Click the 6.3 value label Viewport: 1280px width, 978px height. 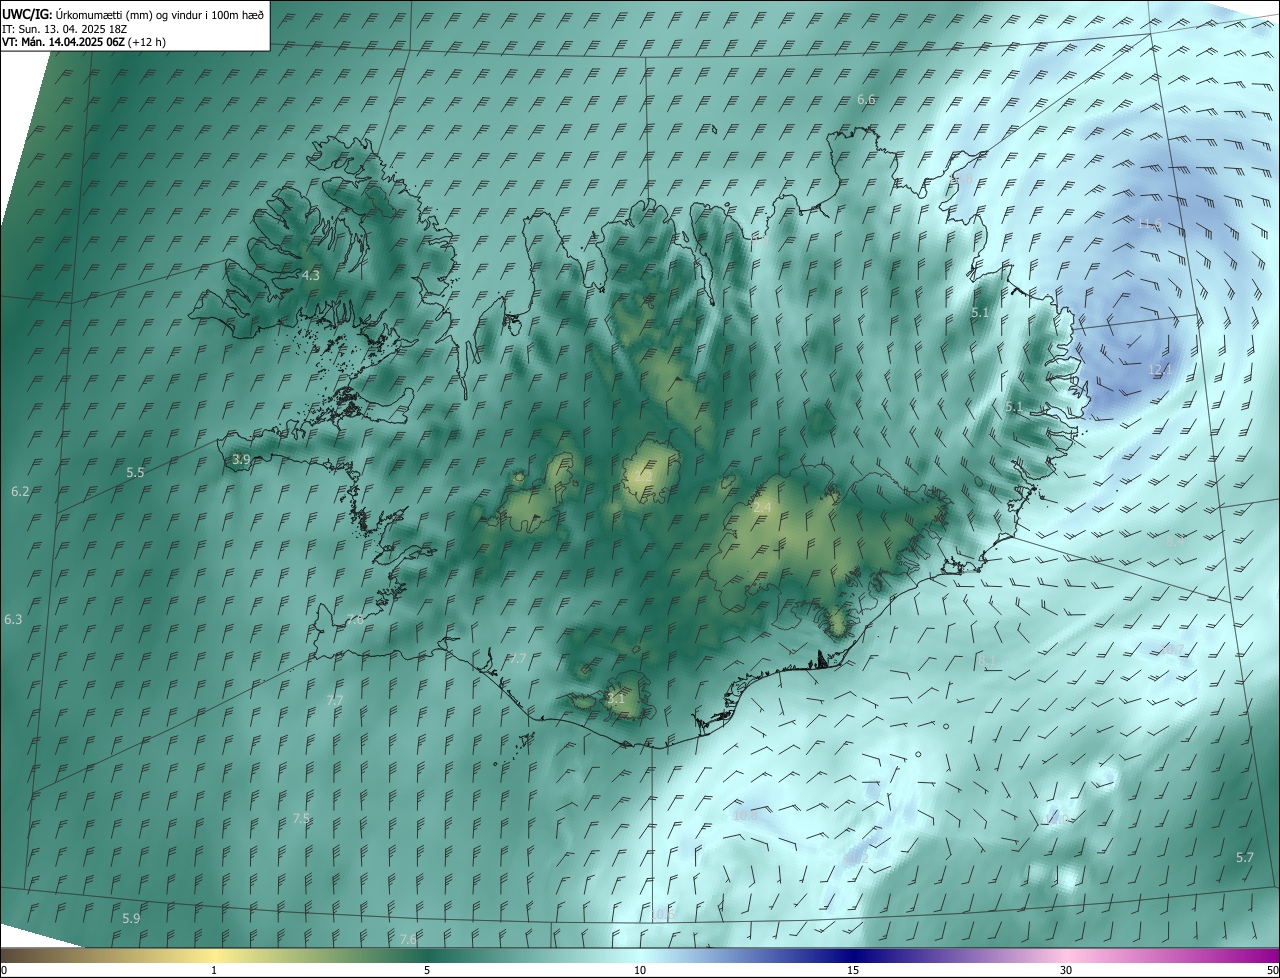point(13,620)
